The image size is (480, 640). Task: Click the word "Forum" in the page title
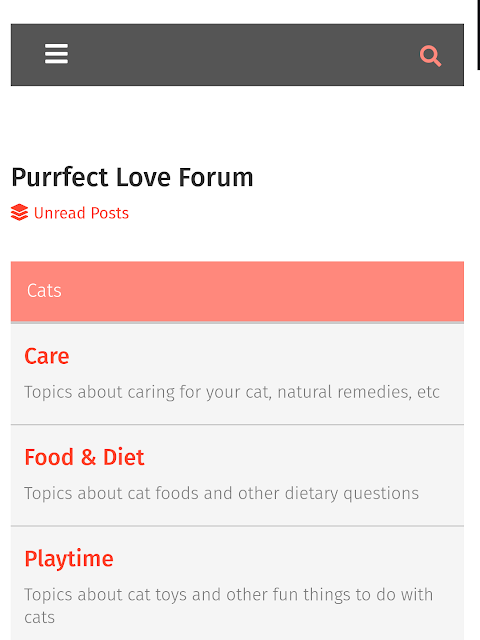[x=216, y=178]
